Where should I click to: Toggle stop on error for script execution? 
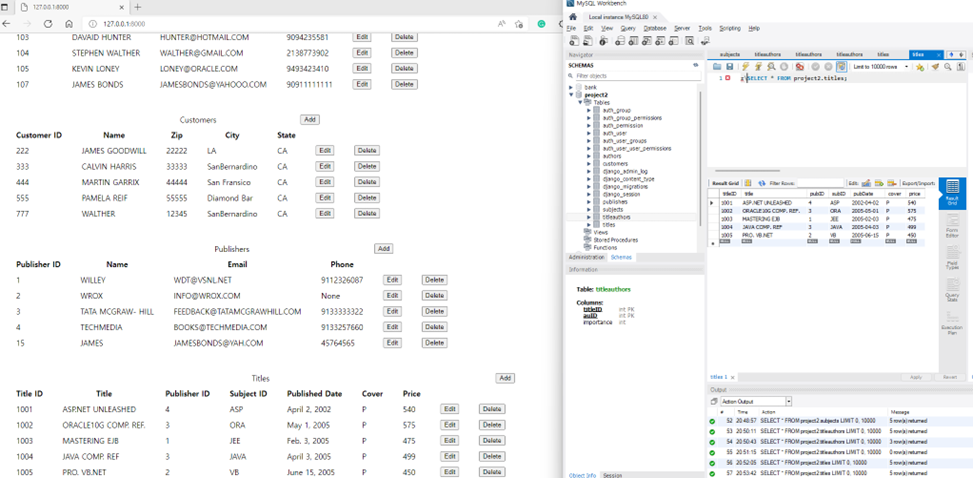click(800, 66)
